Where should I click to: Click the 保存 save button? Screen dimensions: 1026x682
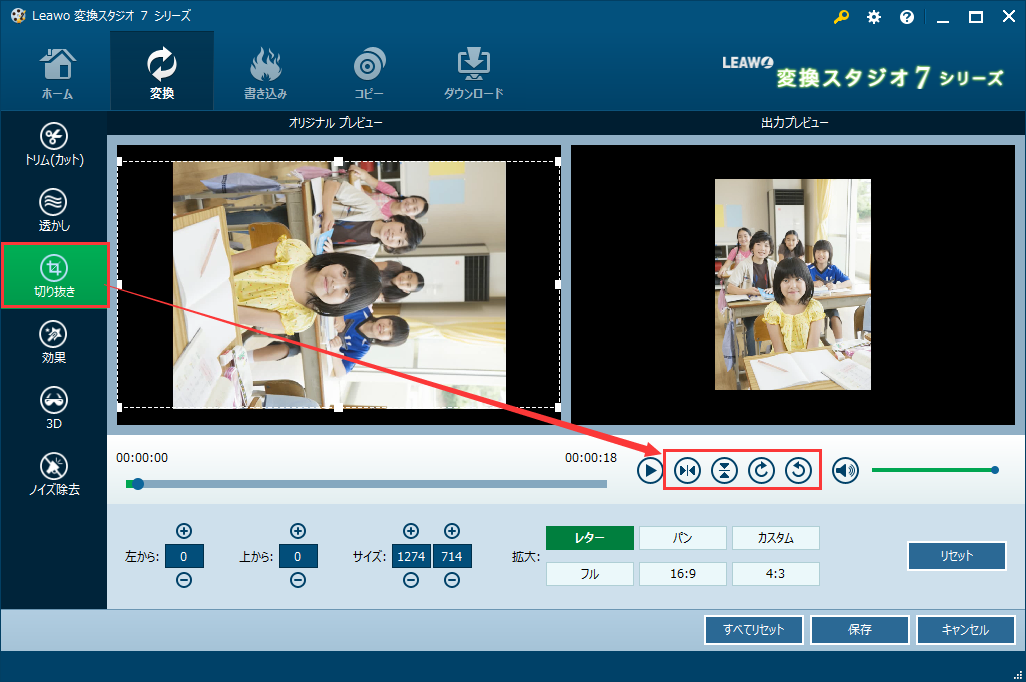tap(859, 630)
